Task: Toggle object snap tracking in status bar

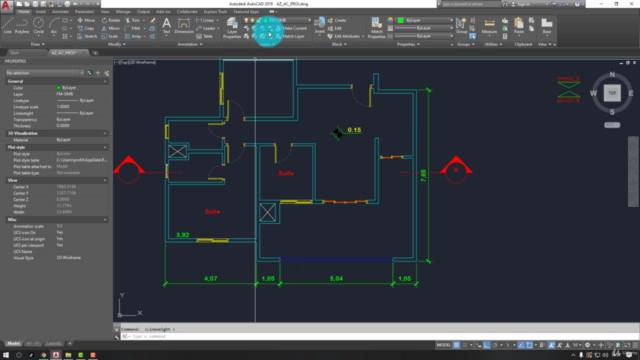Action: [521, 345]
